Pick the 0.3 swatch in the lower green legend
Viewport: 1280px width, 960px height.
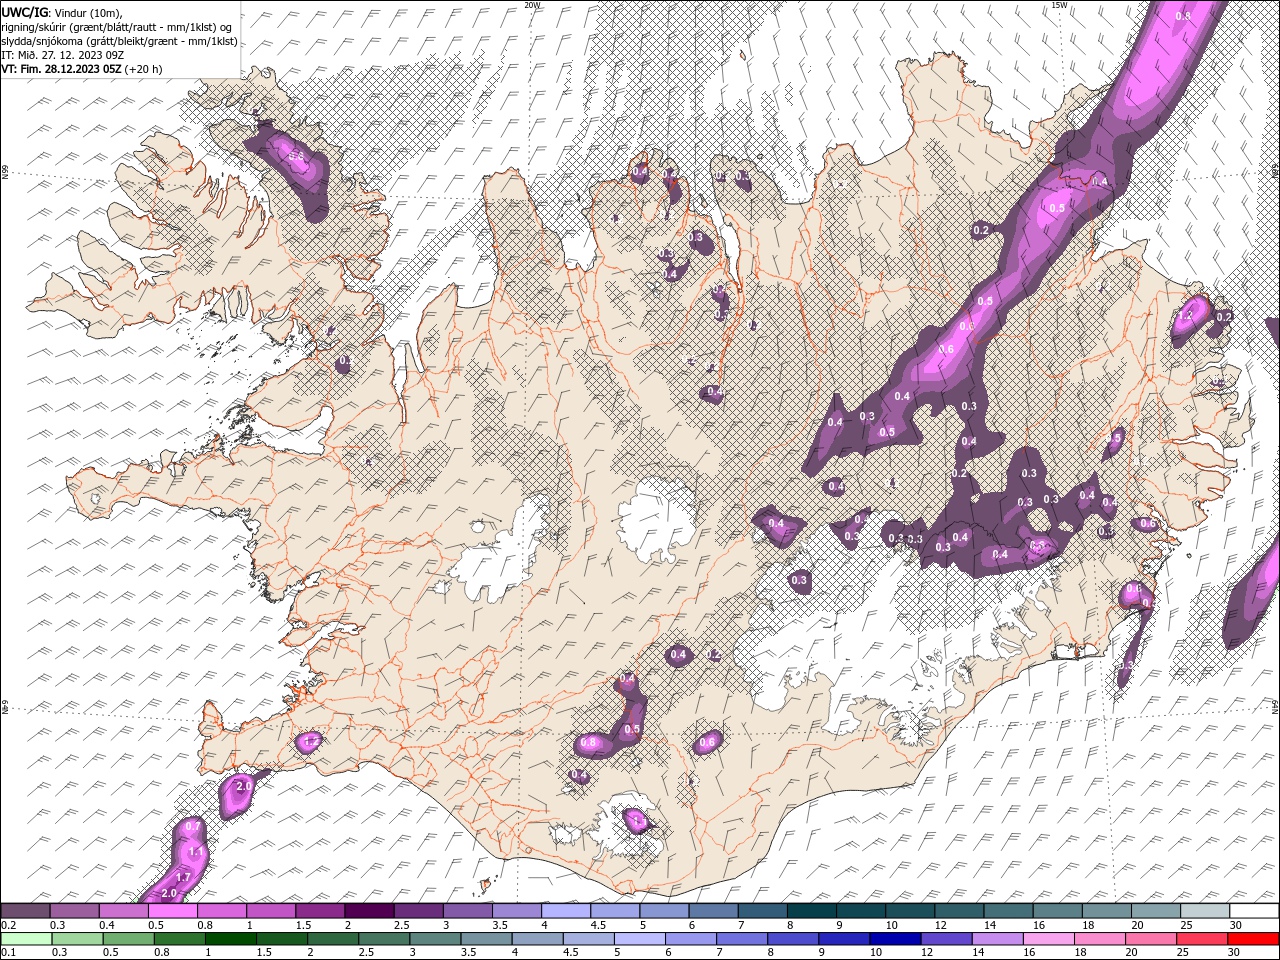77,938
